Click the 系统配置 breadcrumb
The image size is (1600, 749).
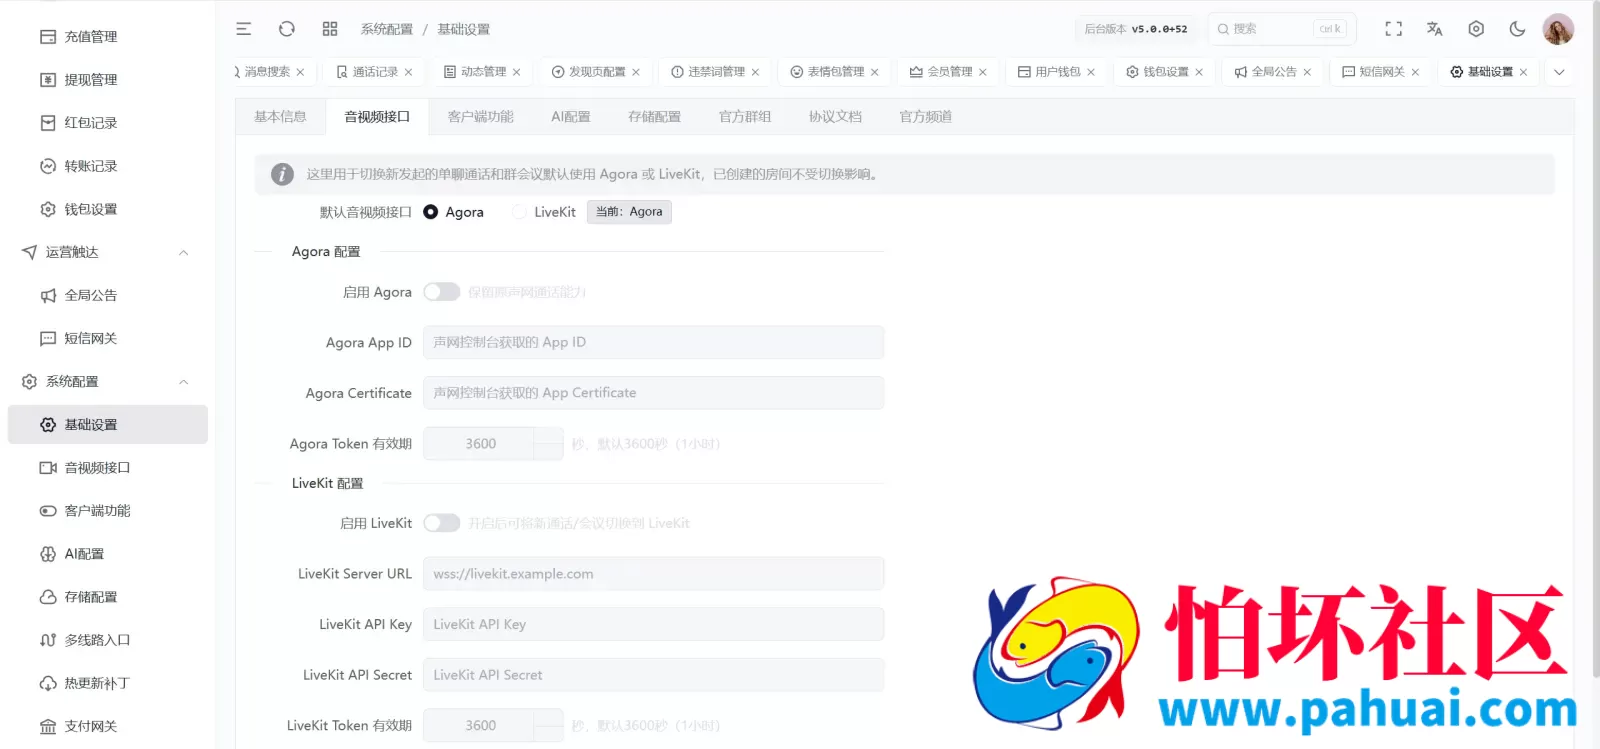(387, 29)
